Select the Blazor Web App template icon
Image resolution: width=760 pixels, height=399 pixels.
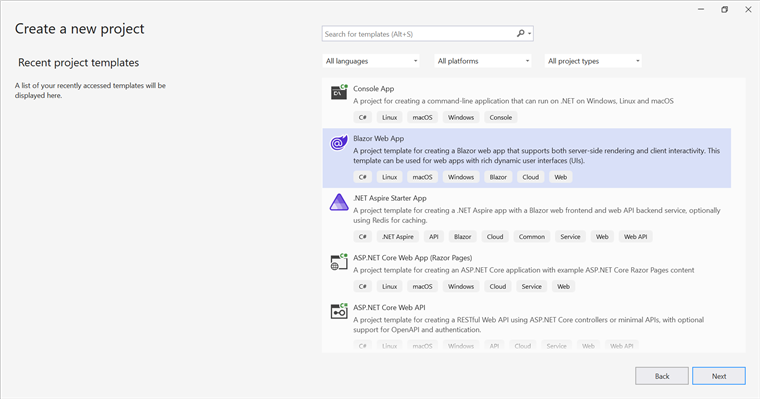[339, 143]
